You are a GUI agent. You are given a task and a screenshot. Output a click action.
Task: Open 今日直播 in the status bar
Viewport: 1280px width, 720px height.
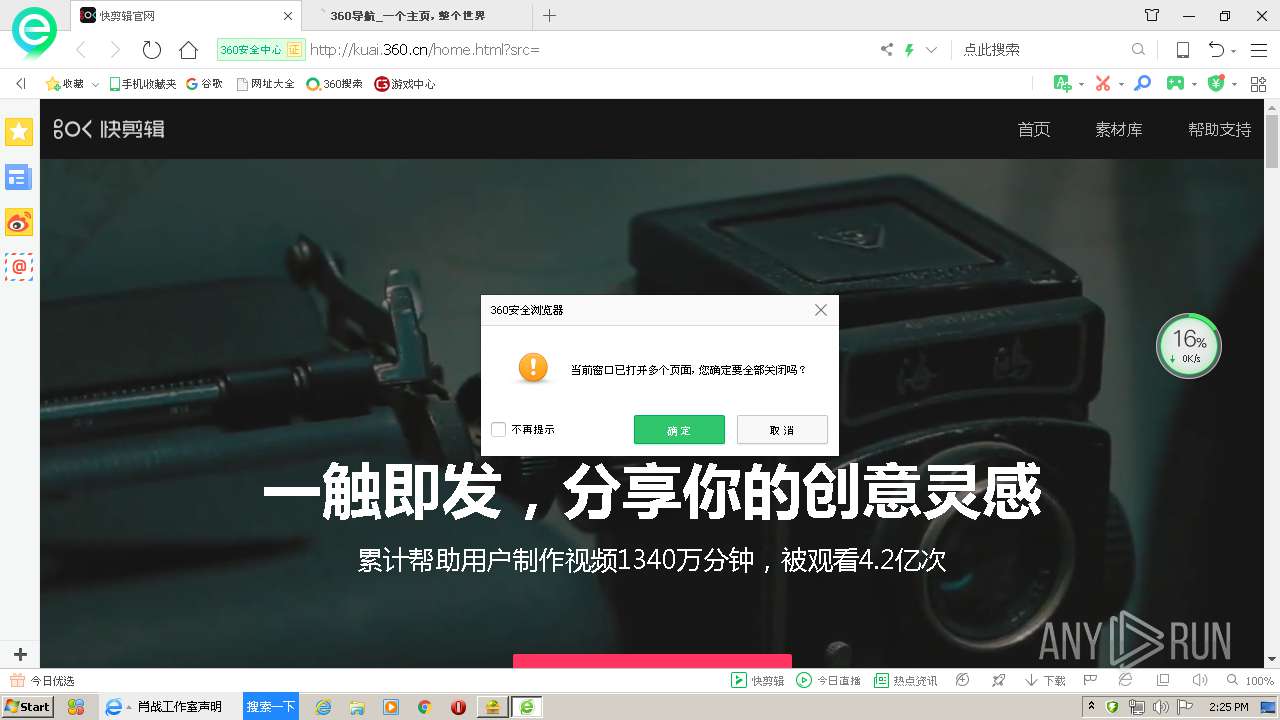tap(828, 680)
